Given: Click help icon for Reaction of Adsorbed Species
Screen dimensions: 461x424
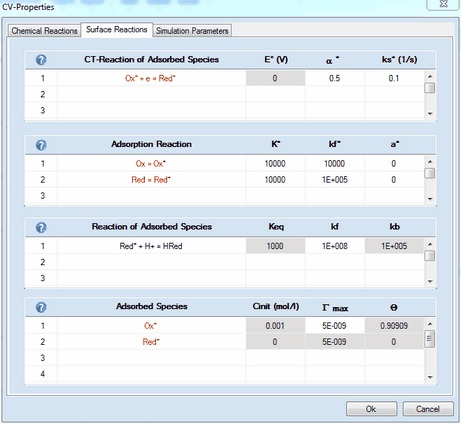Looking at the screenshot, I should pos(41,228).
